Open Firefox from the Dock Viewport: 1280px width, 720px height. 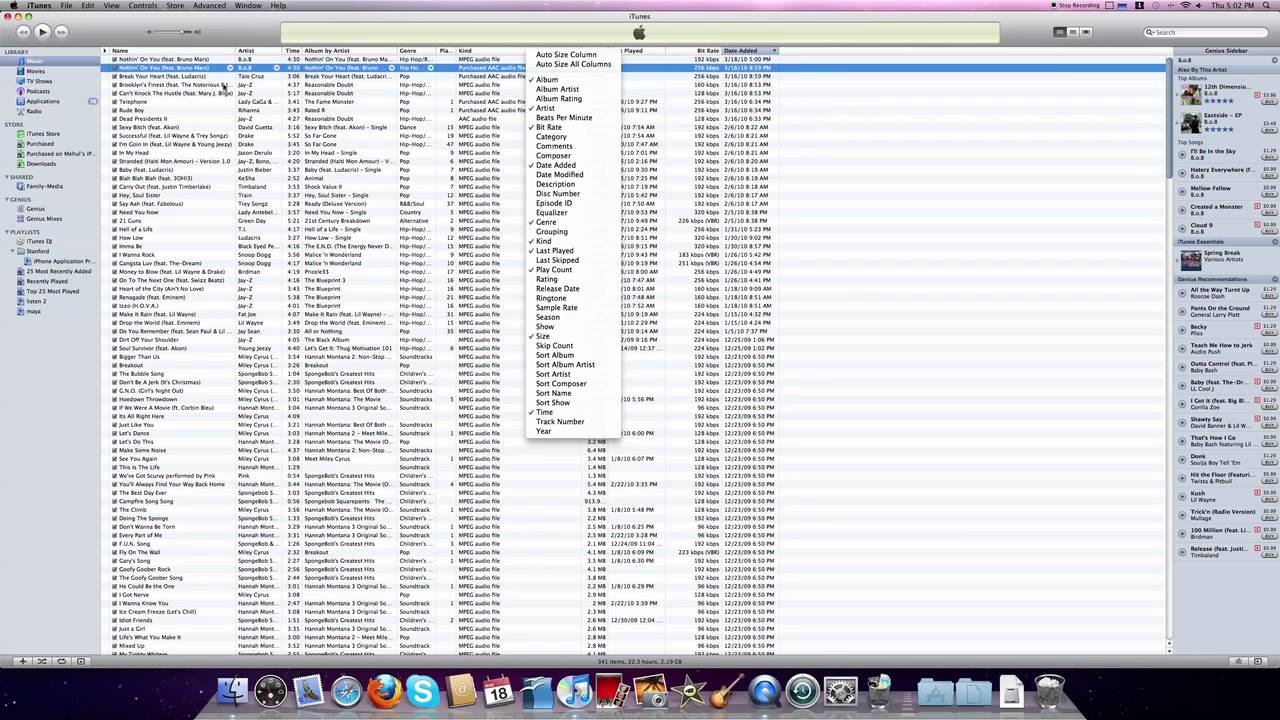click(x=384, y=690)
